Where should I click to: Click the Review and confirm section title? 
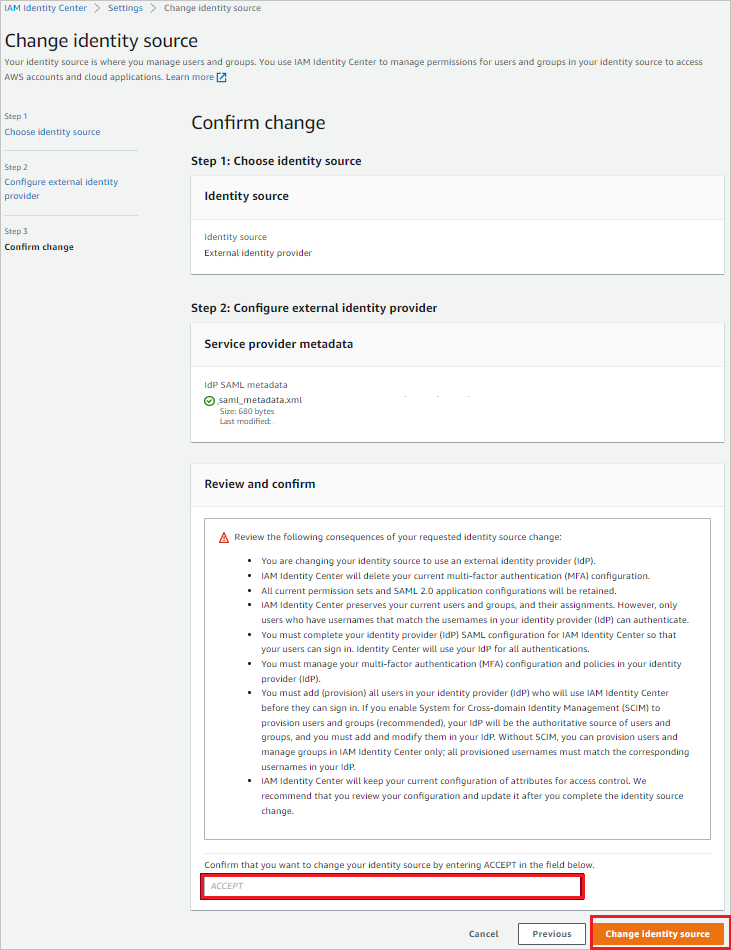pyautogui.click(x=258, y=484)
